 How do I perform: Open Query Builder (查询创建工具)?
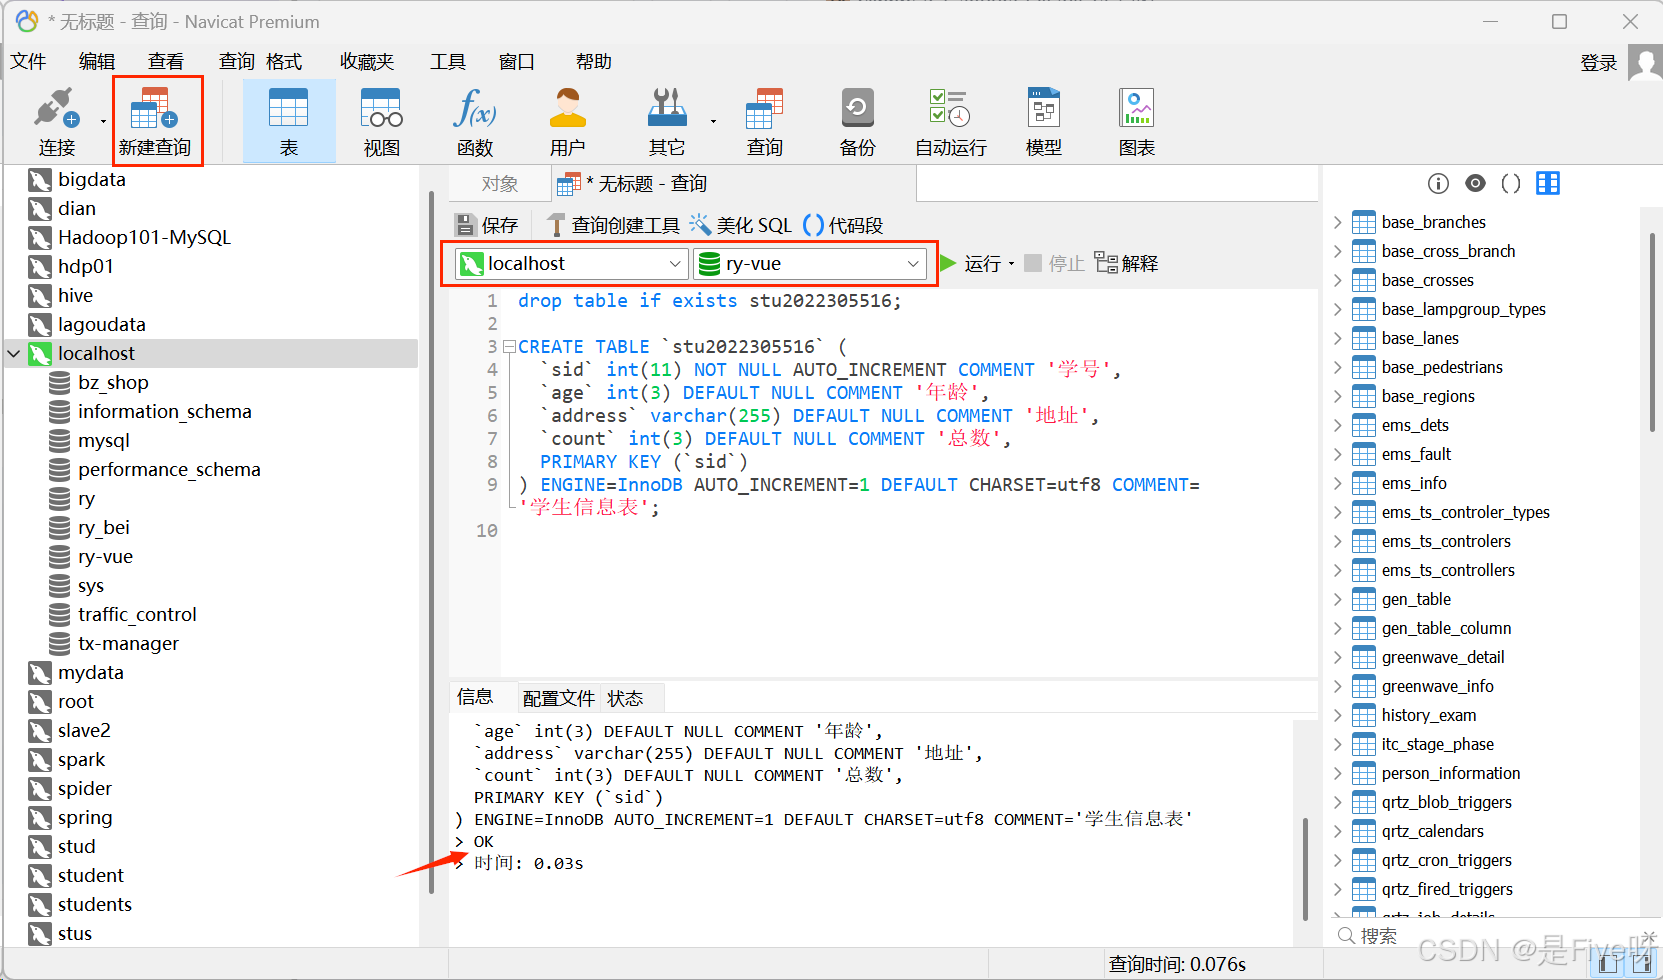[x=613, y=225]
